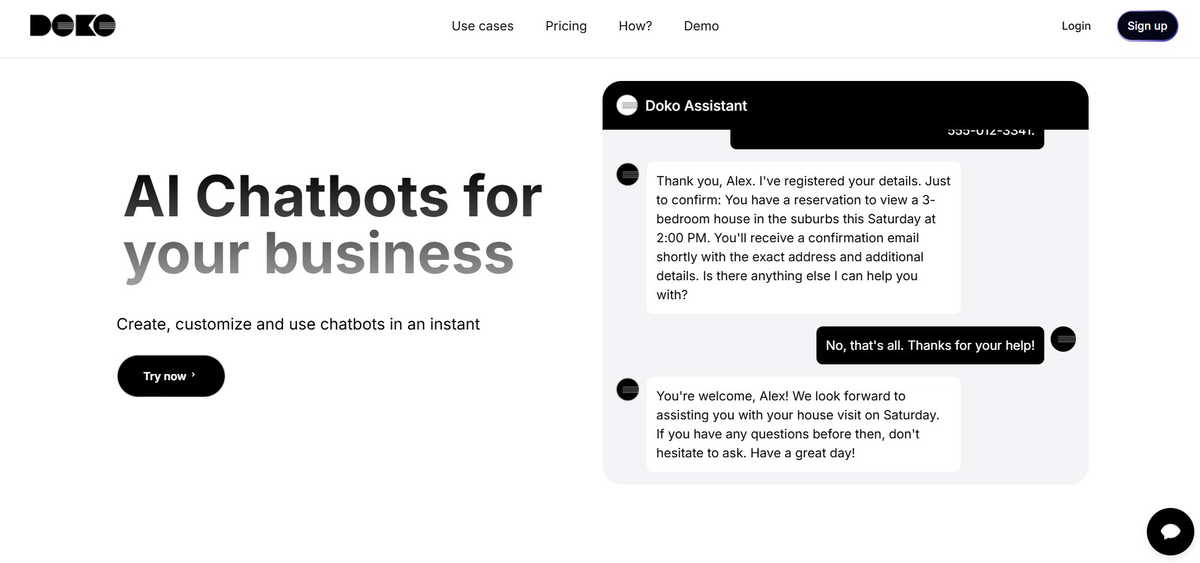Click user avatar beside "No, that's all" message

coord(1063,339)
